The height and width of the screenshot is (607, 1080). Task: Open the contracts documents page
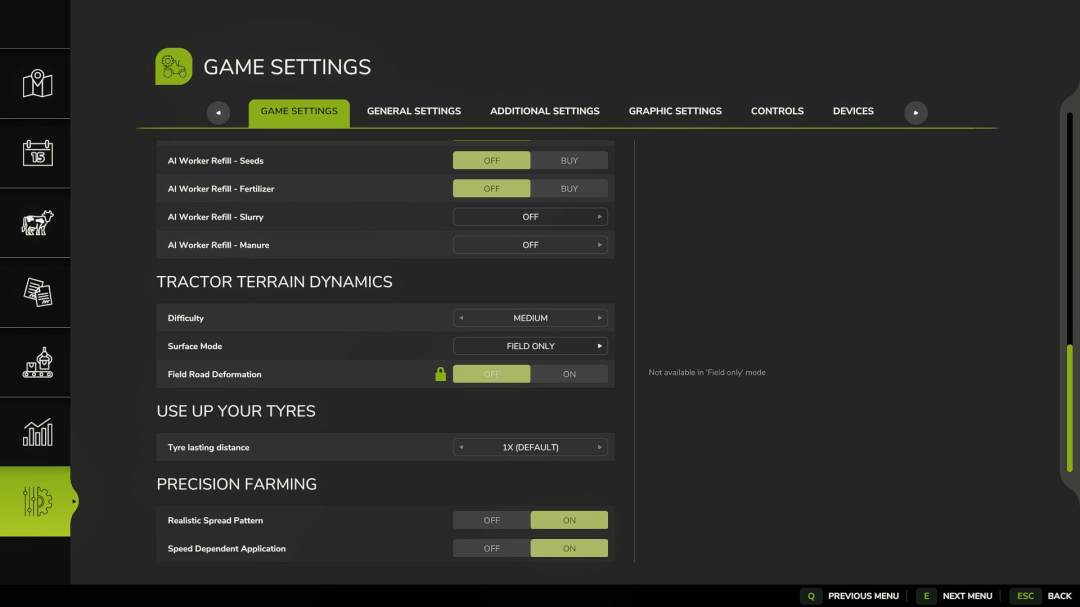(x=37, y=292)
